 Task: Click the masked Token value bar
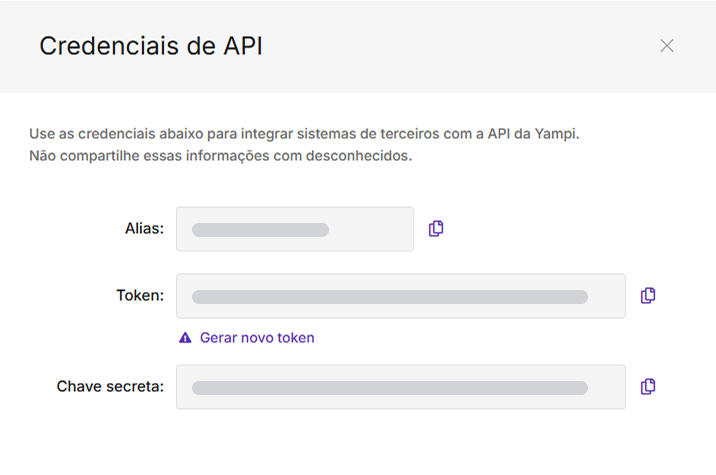tap(390, 297)
